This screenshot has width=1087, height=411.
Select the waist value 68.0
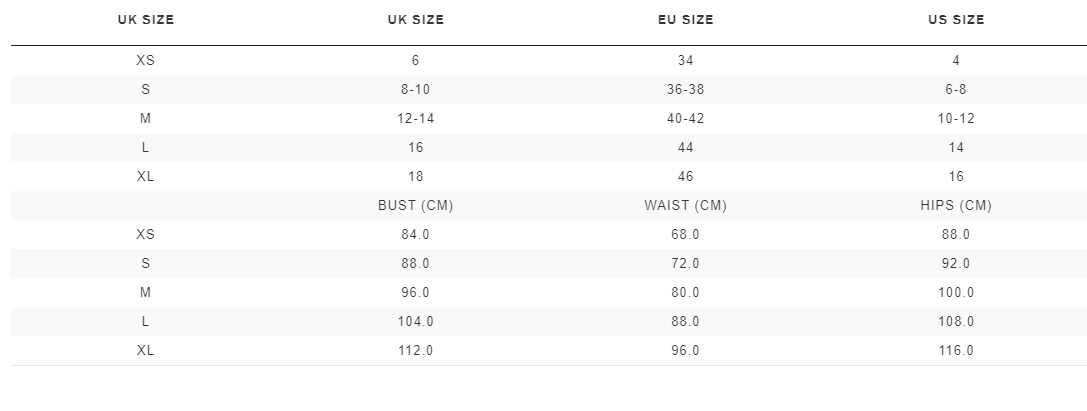[686, 235]
